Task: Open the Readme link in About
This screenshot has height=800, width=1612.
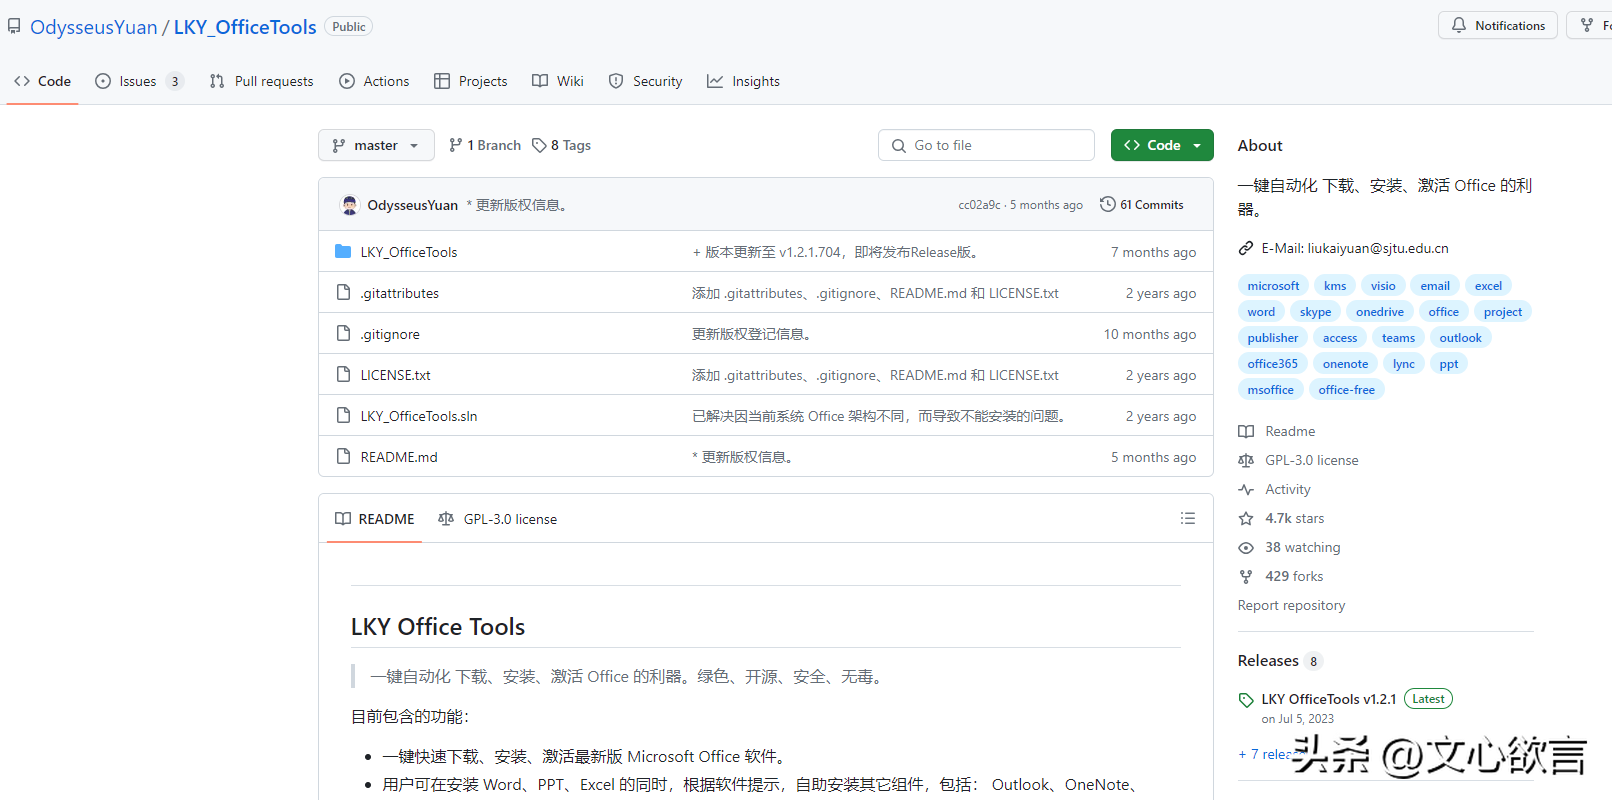Action: [1278, 431]
